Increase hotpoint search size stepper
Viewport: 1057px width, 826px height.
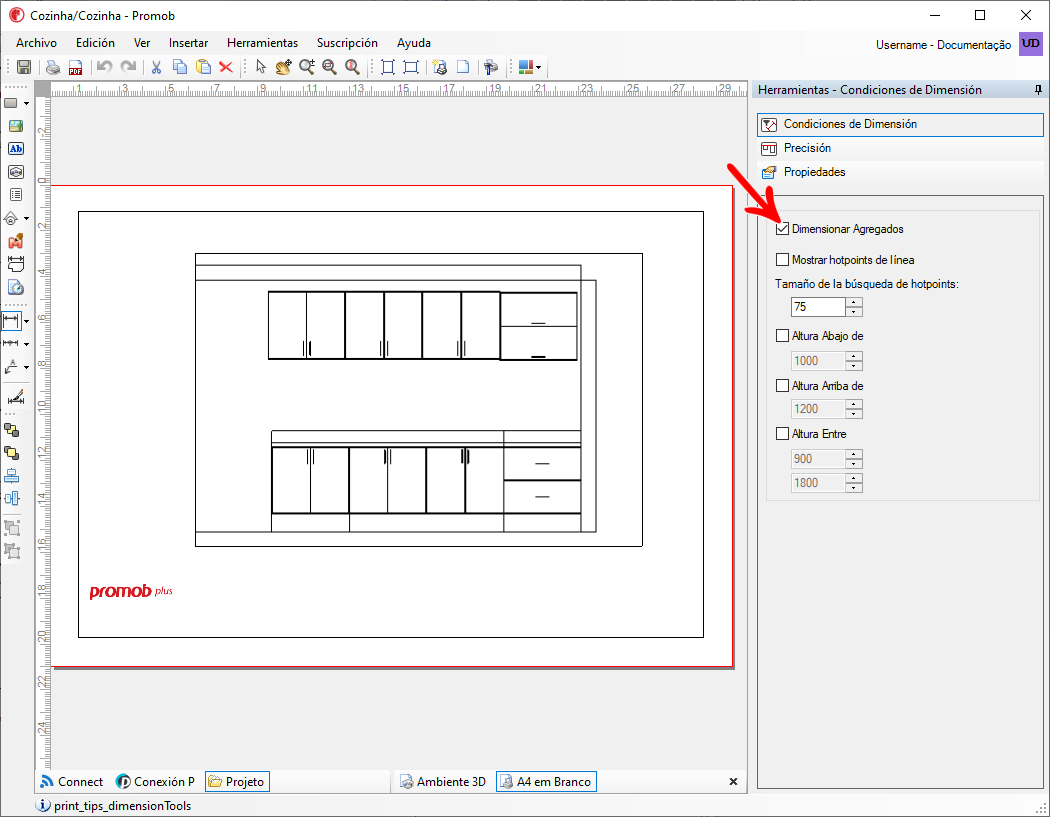point(854,303)
